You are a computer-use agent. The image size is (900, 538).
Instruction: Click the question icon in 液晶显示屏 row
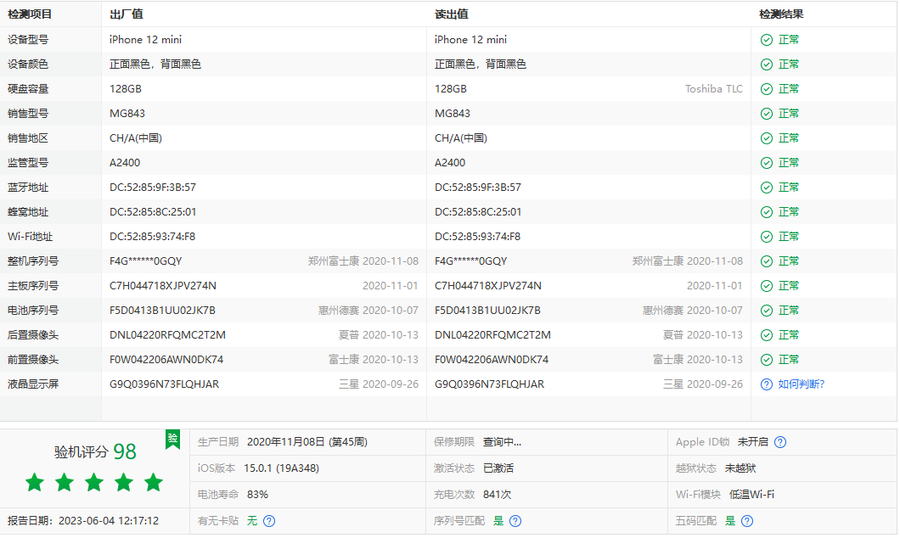coord(766,384)
